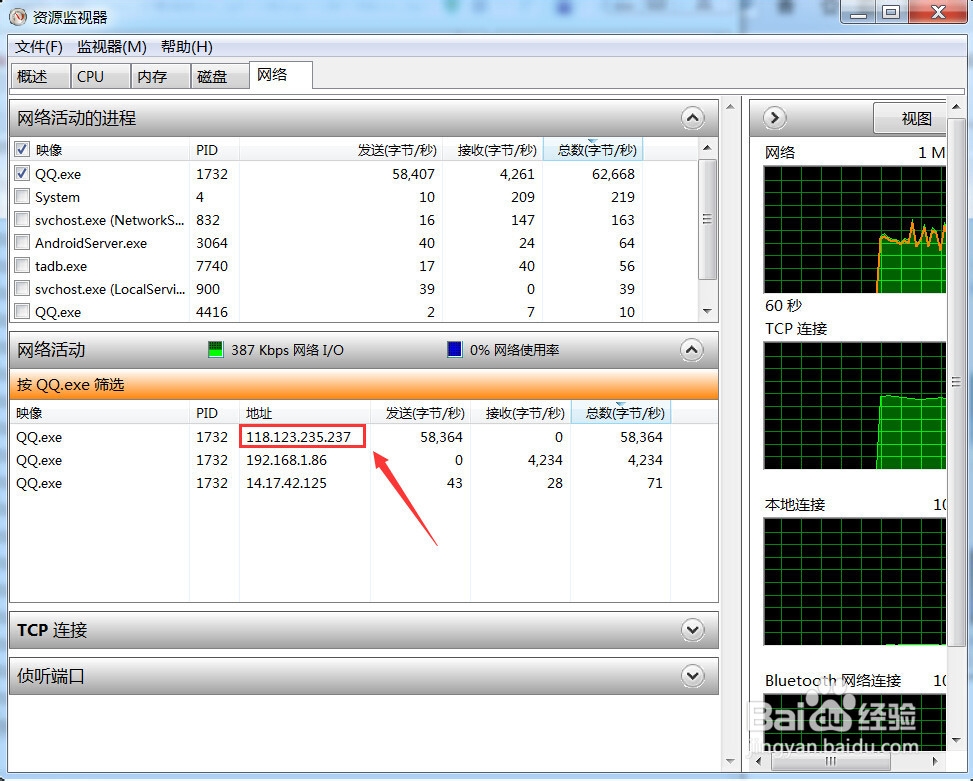Switch to the CPU tab
Viewport: 973px width, 781px height.
click(x=101, y=76)
